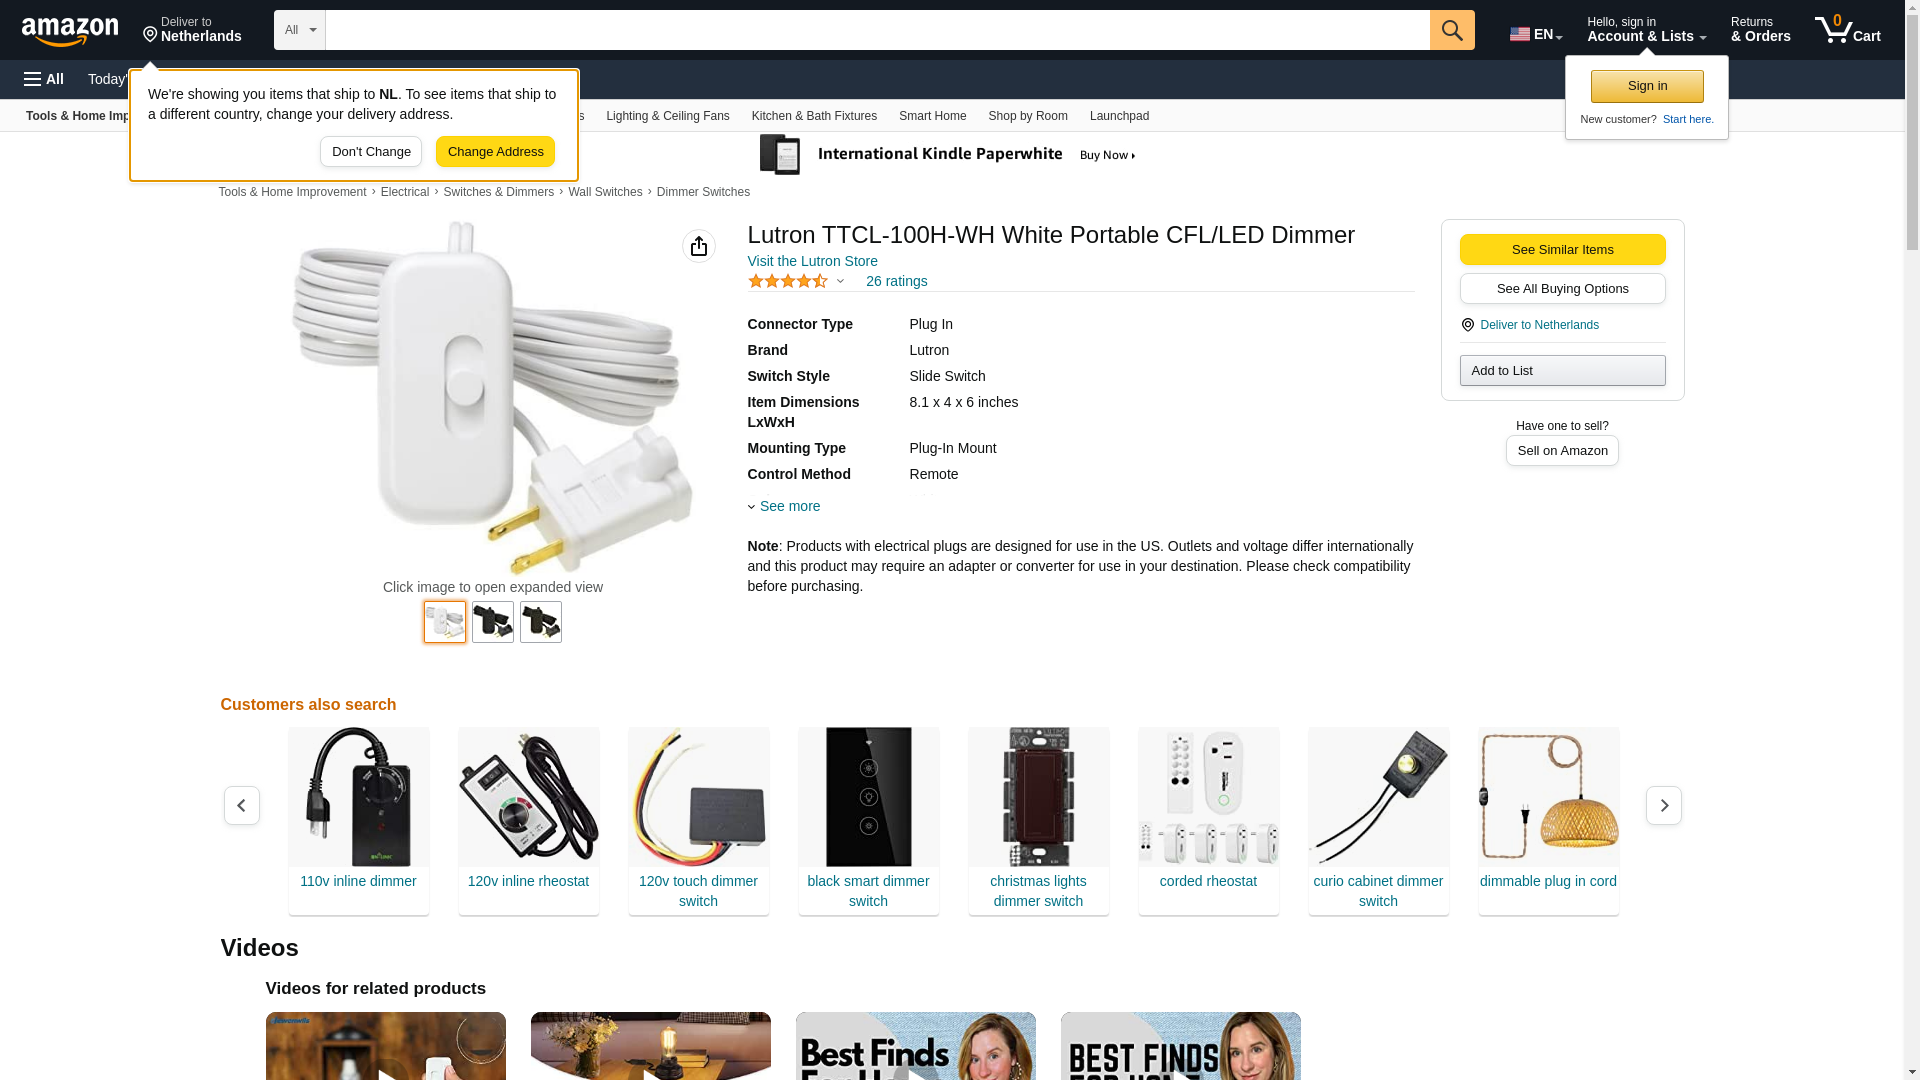Viewport: 1920px width, 1080px height.
Task: Click the carousel left arrow
Action: pyautogui.click(x=242, y=805)
